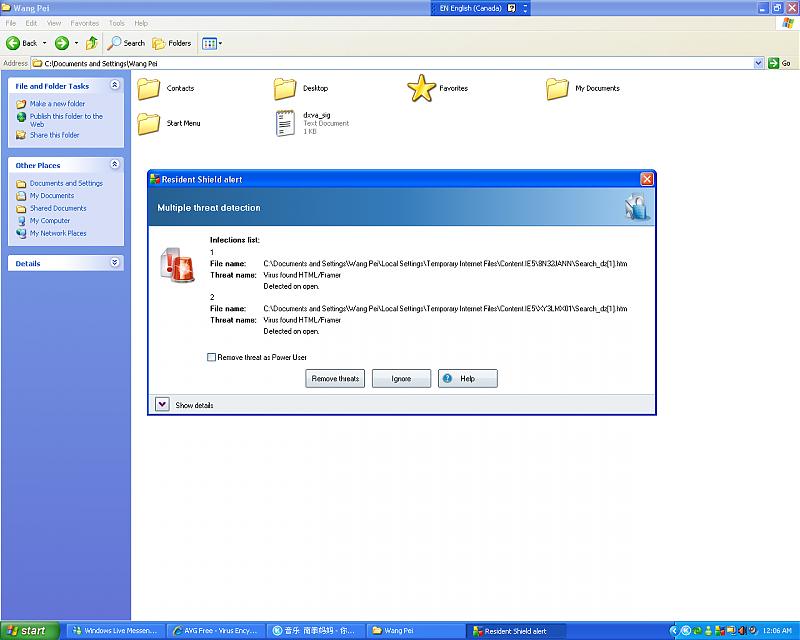800x640 pixels.
Task: Open the File menu
Action: 11,23
